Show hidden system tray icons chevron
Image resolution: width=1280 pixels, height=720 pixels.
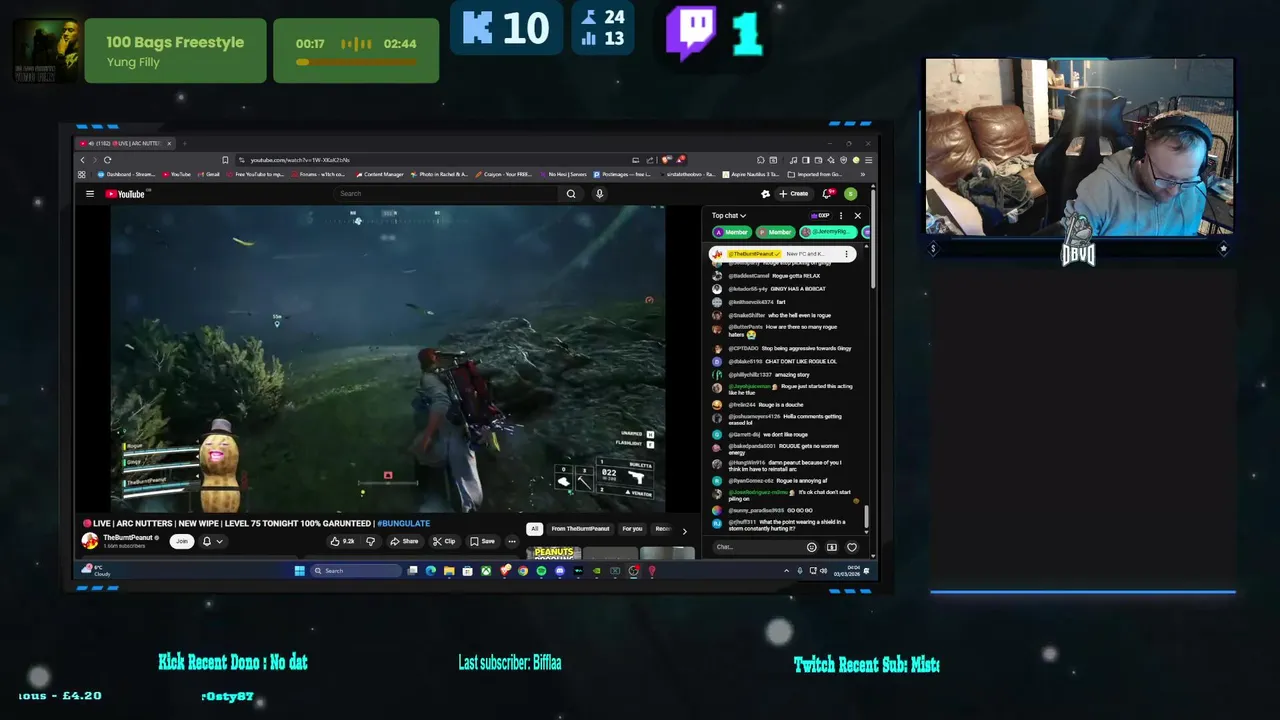(786, 571)
